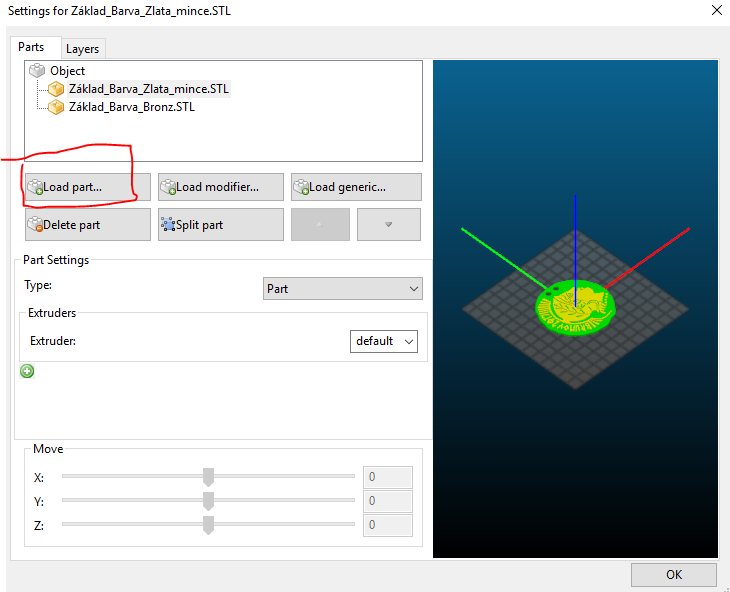Click the move-up arrow button

320,225
